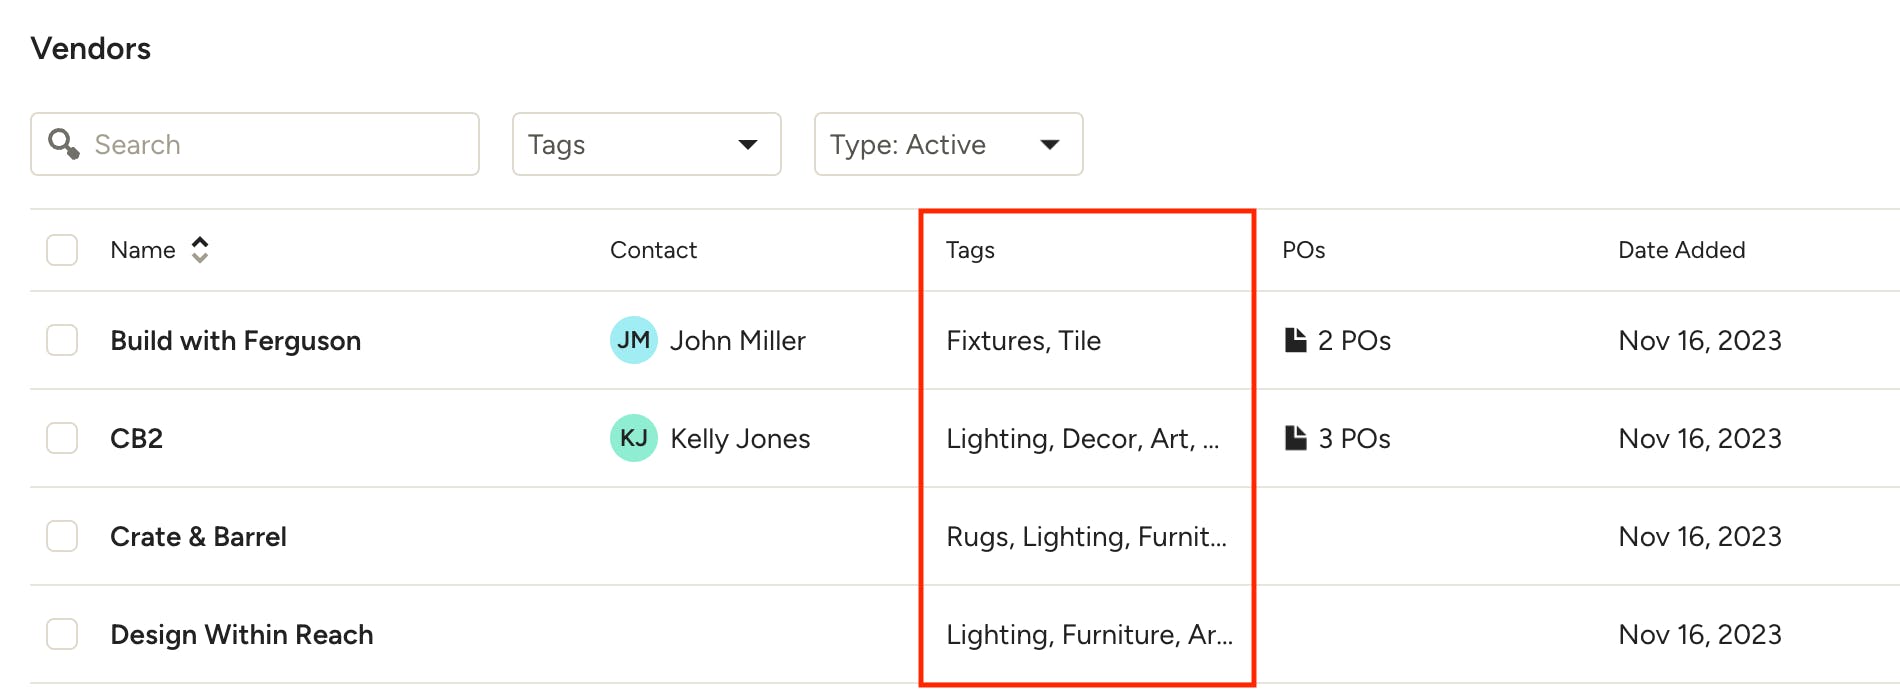Click the Date Added column header
This screenshot has height=700, width=1900.
pyautogui.click(x=1682, y=250)
